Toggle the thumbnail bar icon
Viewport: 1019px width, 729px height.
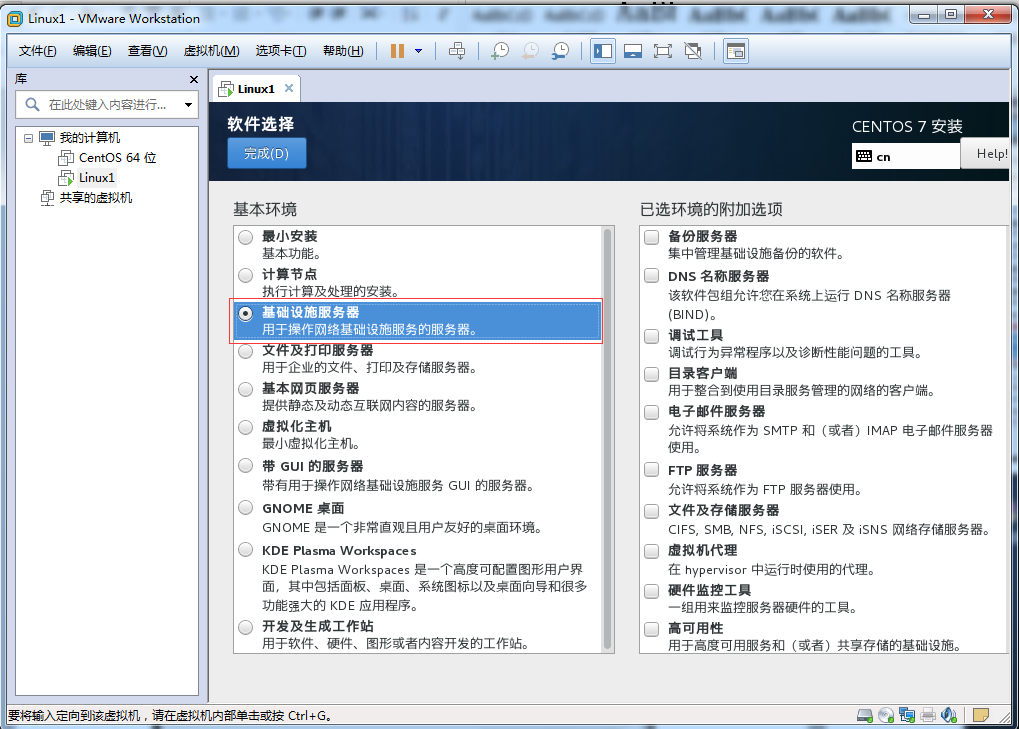coord(632,51)
